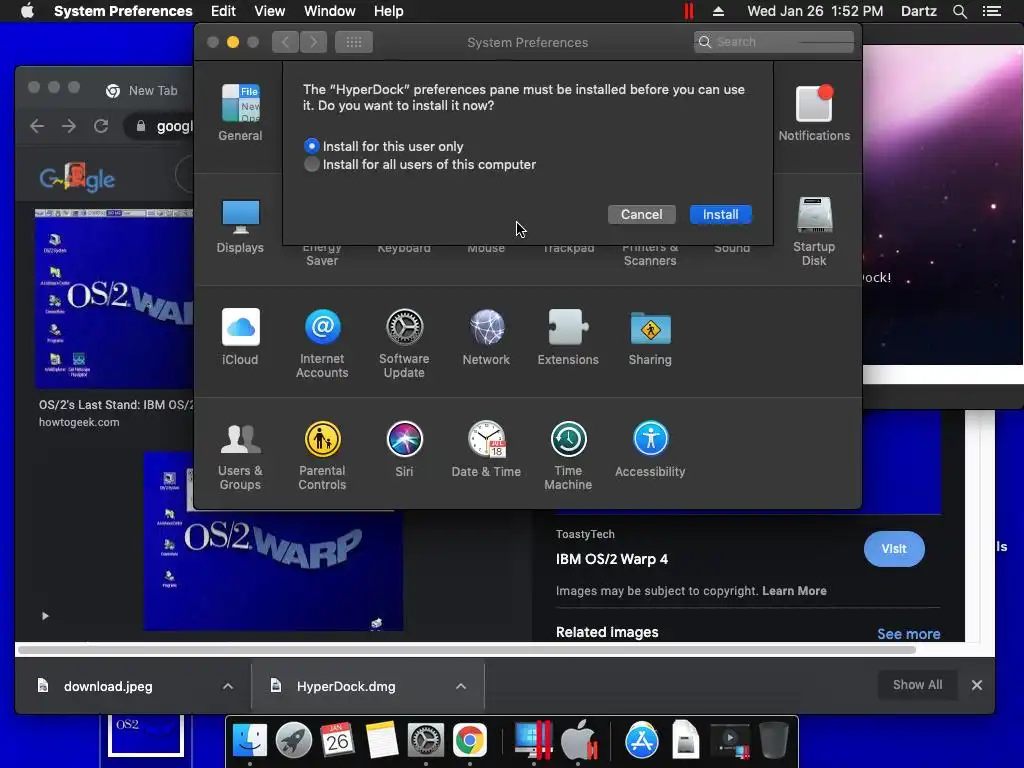
Task: Click the date and time in menu bar
Action: coord(815,11)
